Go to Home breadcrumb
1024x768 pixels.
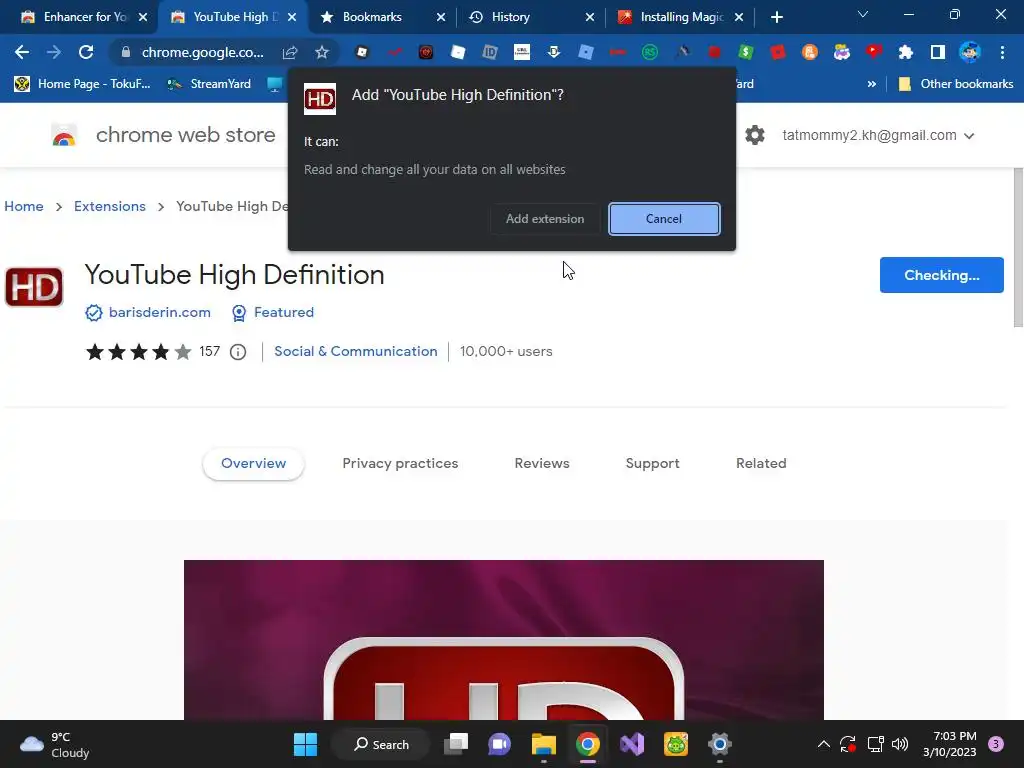(x=24, y=206)
